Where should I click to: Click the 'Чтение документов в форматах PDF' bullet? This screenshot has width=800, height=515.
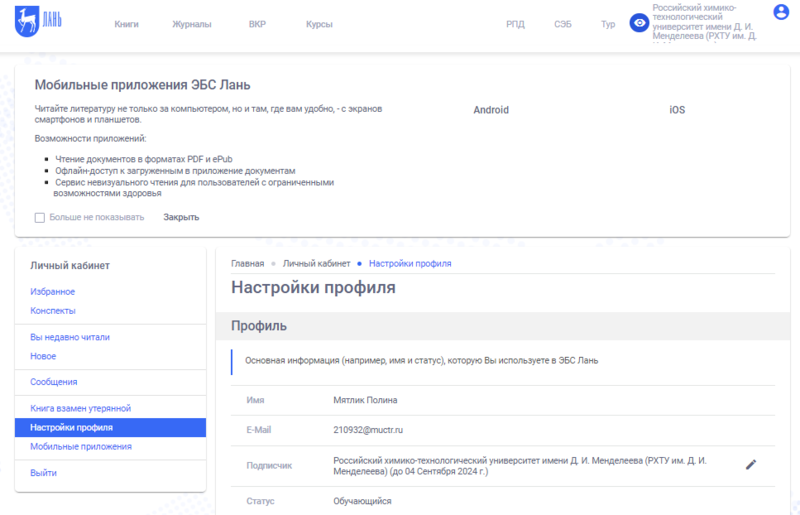tap(143, 159)
